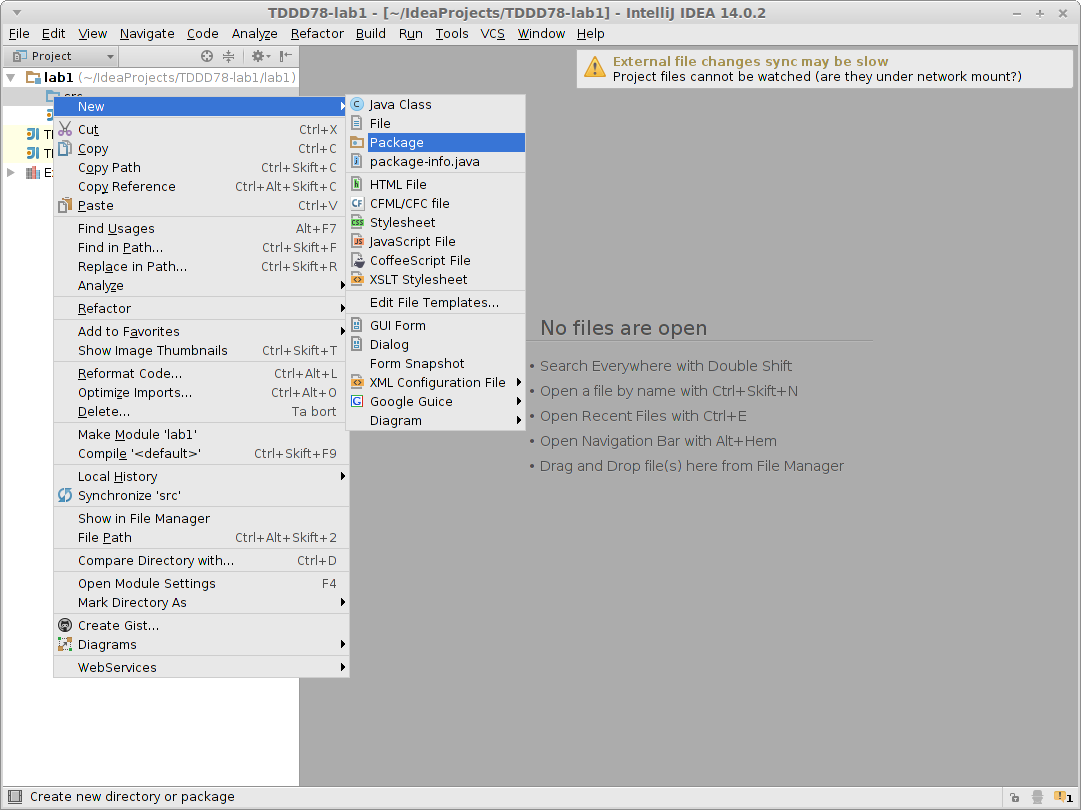Viewport: 1081px width, 810px height.
Task: Click the tool windows icon in status bar
Action: (15, 797)
